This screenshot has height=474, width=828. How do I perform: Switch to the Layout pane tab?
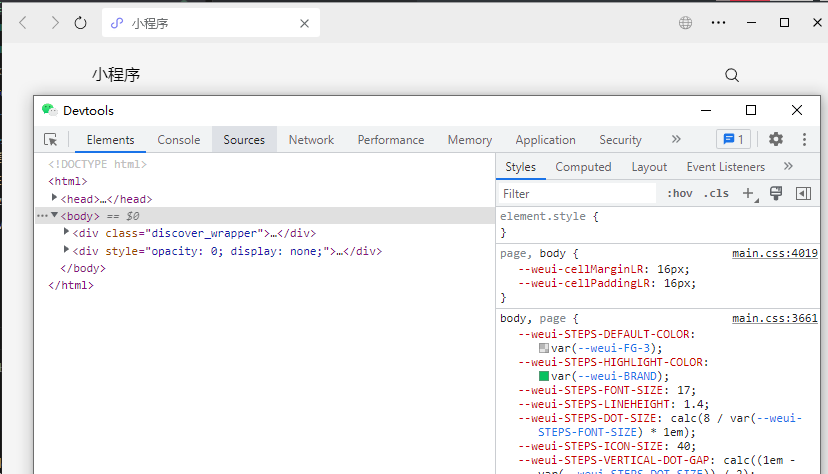(649, 167)
